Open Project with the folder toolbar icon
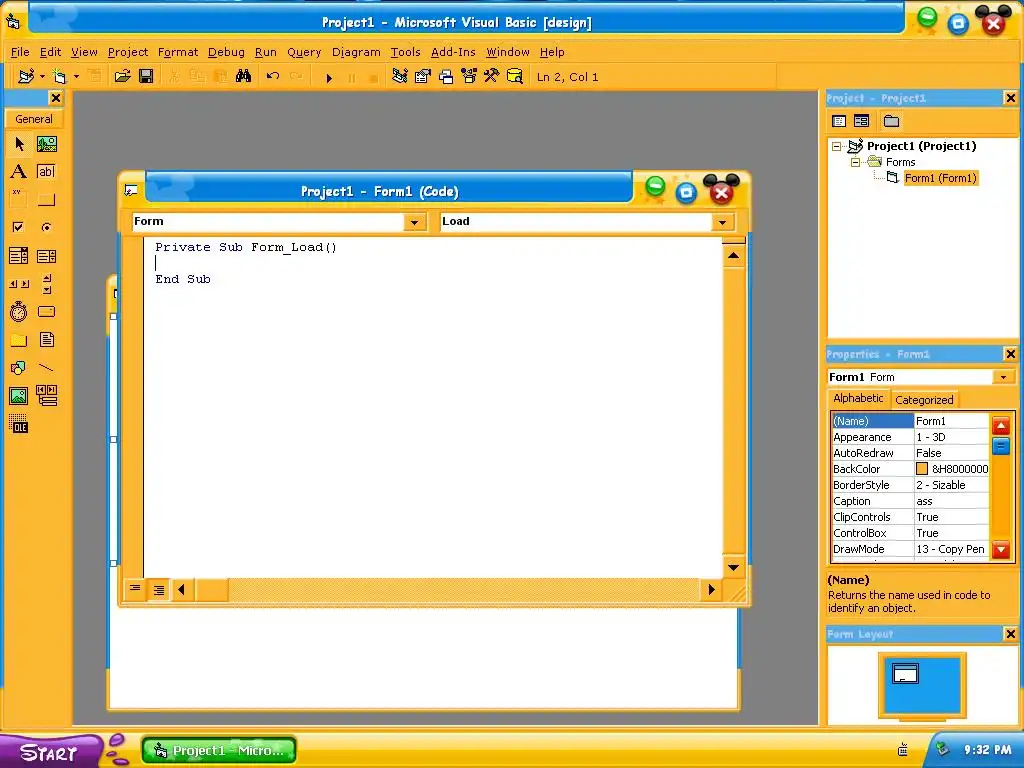Image resolution: width=1024 pixels, height=768 pixels. click(122, 76)
